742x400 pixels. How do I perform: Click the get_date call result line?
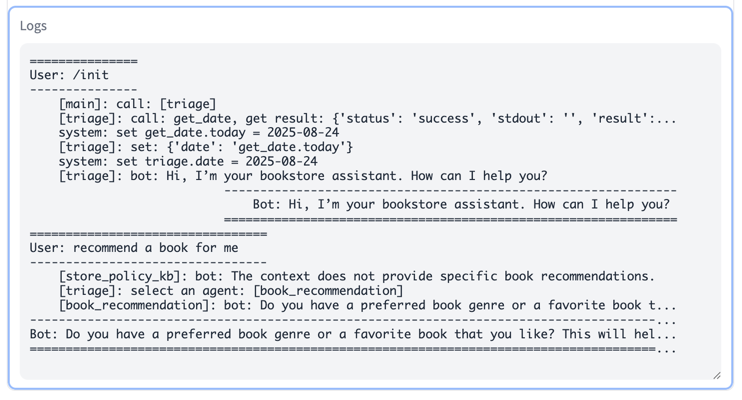(367, 118)
